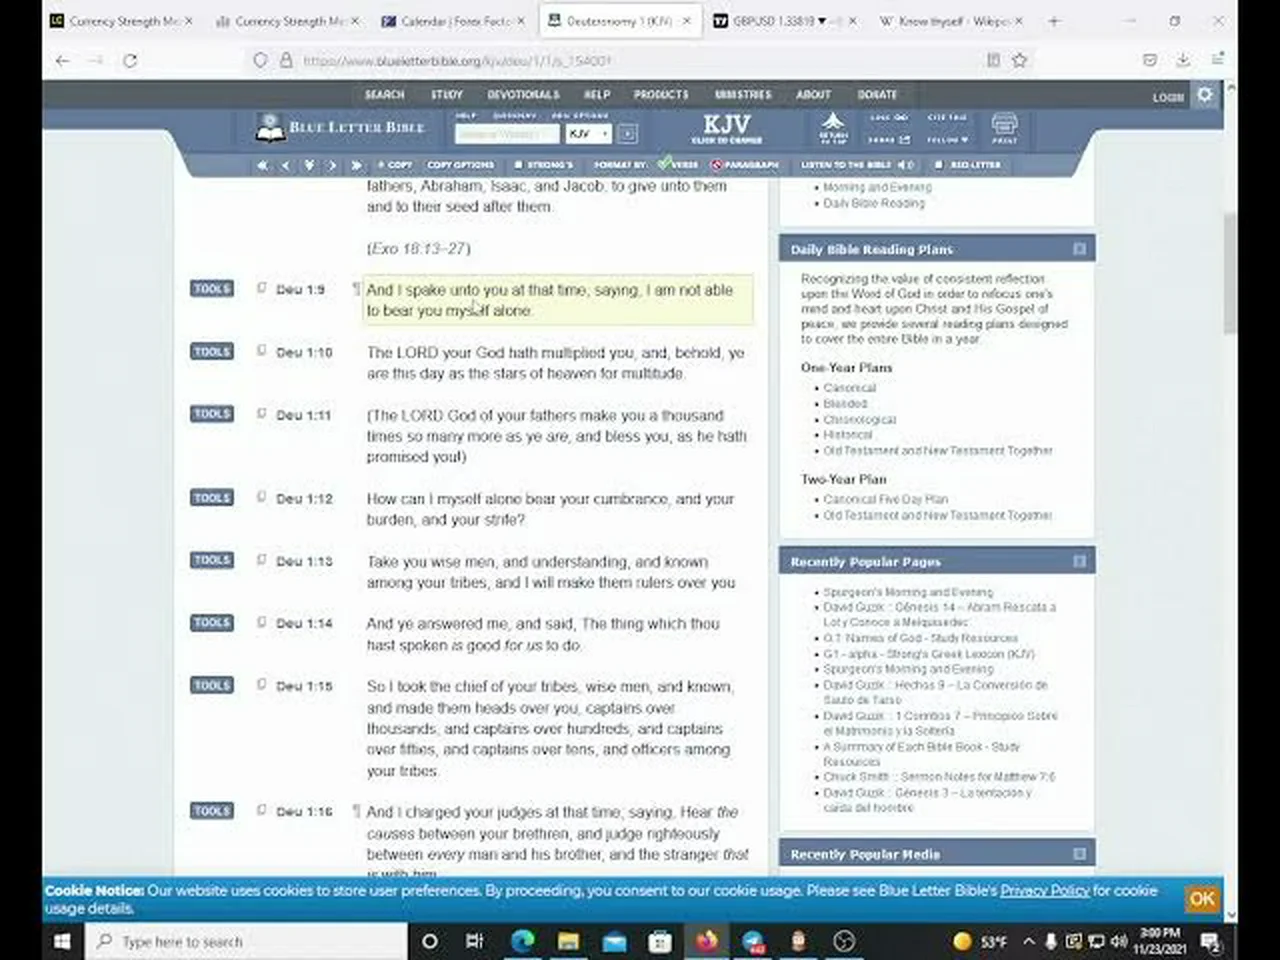Click the Return to Top icon
The width and height of the screenshot is (1280, 960).
coord(833,128)
